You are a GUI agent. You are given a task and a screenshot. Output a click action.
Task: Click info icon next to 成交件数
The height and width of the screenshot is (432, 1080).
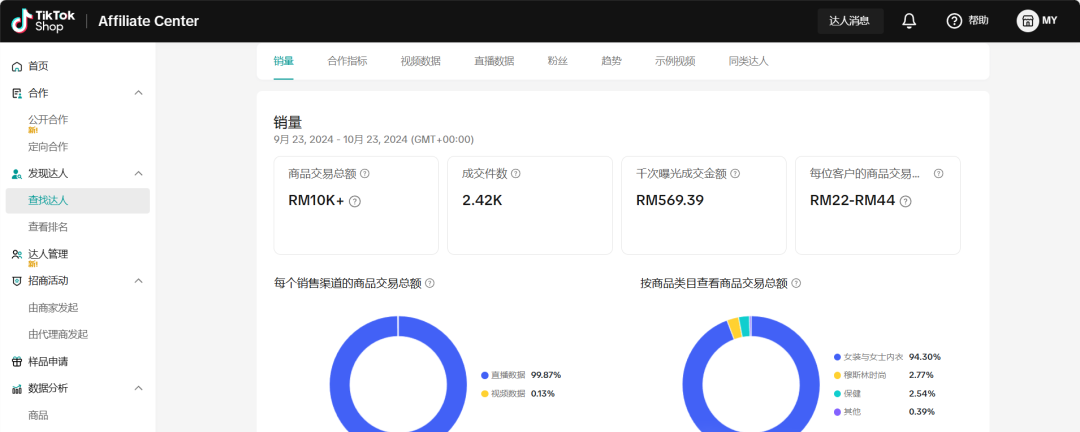coord(515,174)
